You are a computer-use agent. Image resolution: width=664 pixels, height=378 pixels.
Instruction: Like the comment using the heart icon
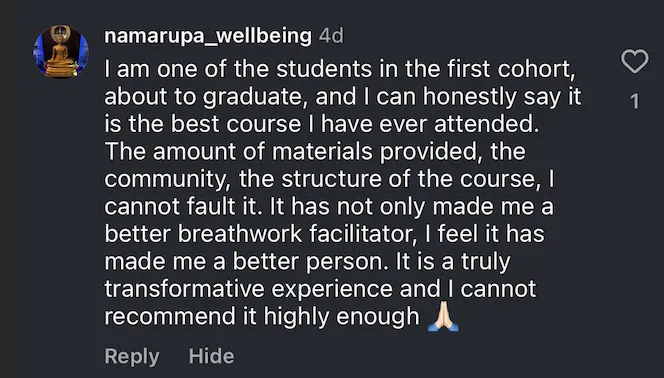[634, 61]
